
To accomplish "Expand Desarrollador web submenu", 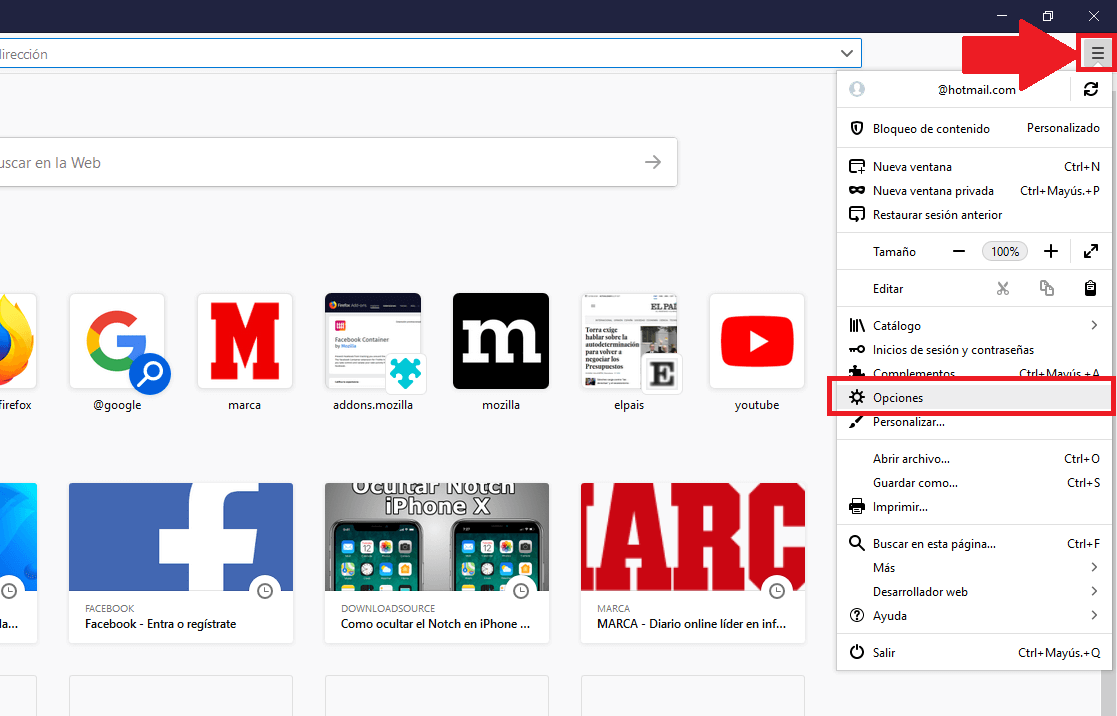I will coord(974,592).
